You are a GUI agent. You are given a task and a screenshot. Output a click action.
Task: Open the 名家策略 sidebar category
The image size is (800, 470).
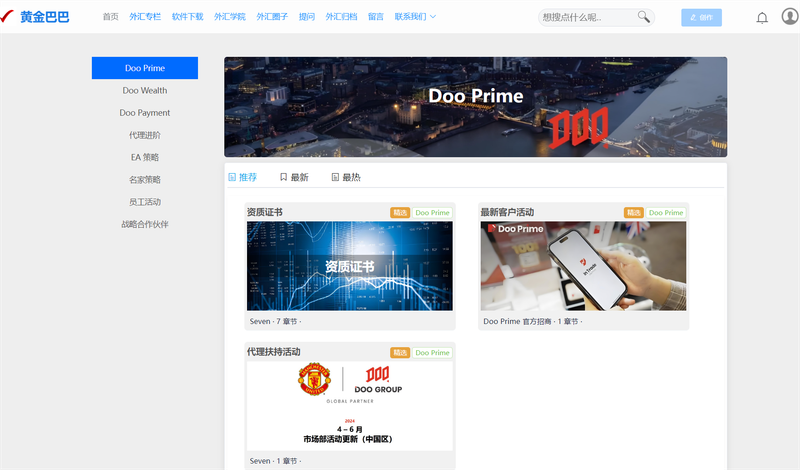click(145, 180)
